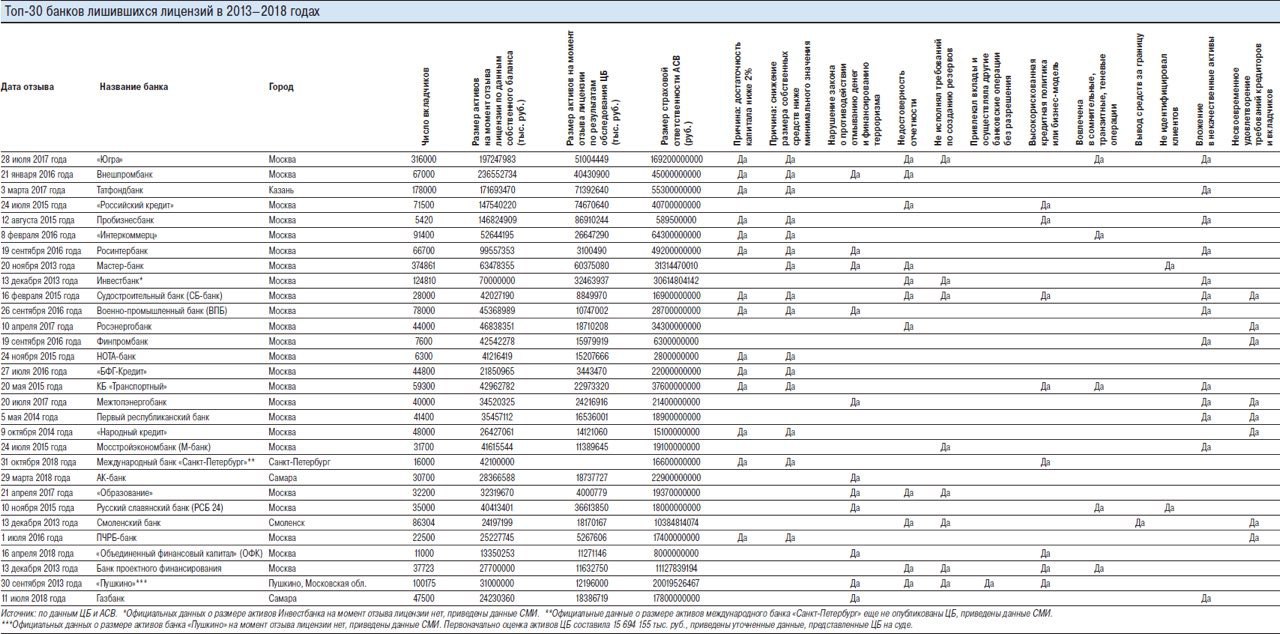
Task: Select the bank name «Пушкино»***
Action: [x=123, y=583]
